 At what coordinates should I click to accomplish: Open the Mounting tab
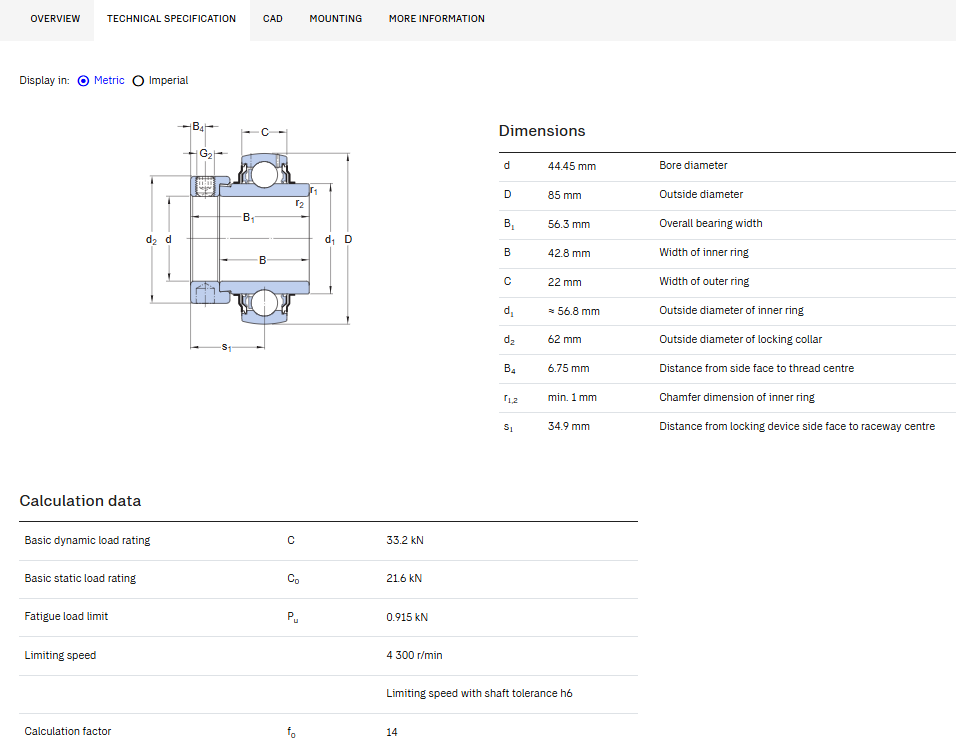[335, 19]
